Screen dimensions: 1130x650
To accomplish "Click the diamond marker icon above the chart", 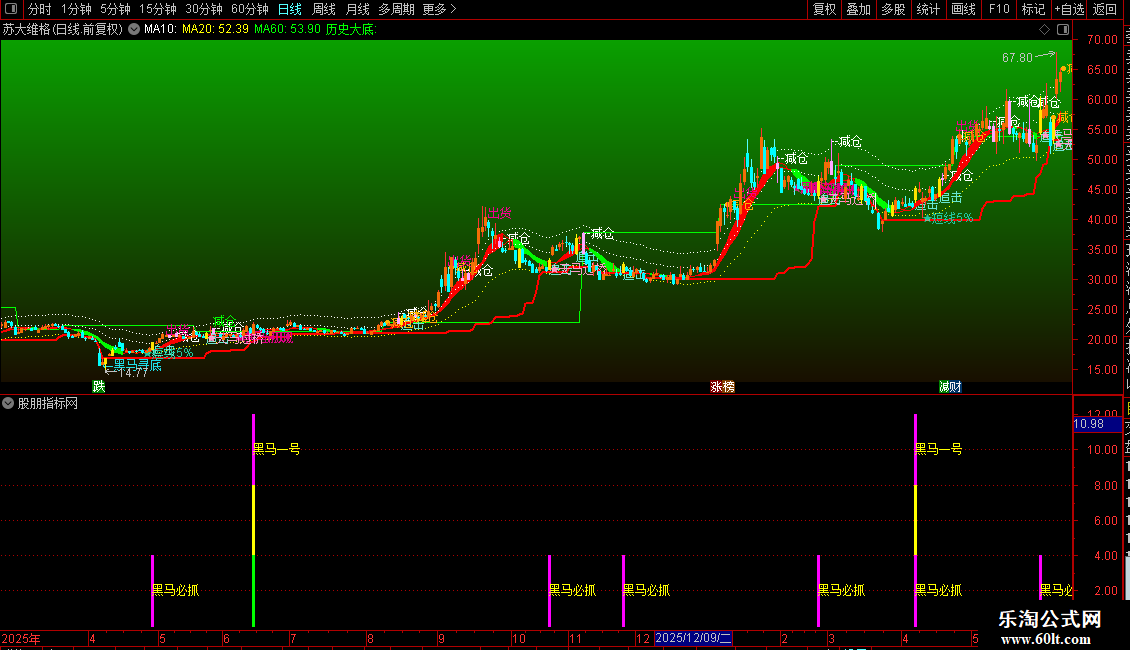I will [x=1044, y=29].
